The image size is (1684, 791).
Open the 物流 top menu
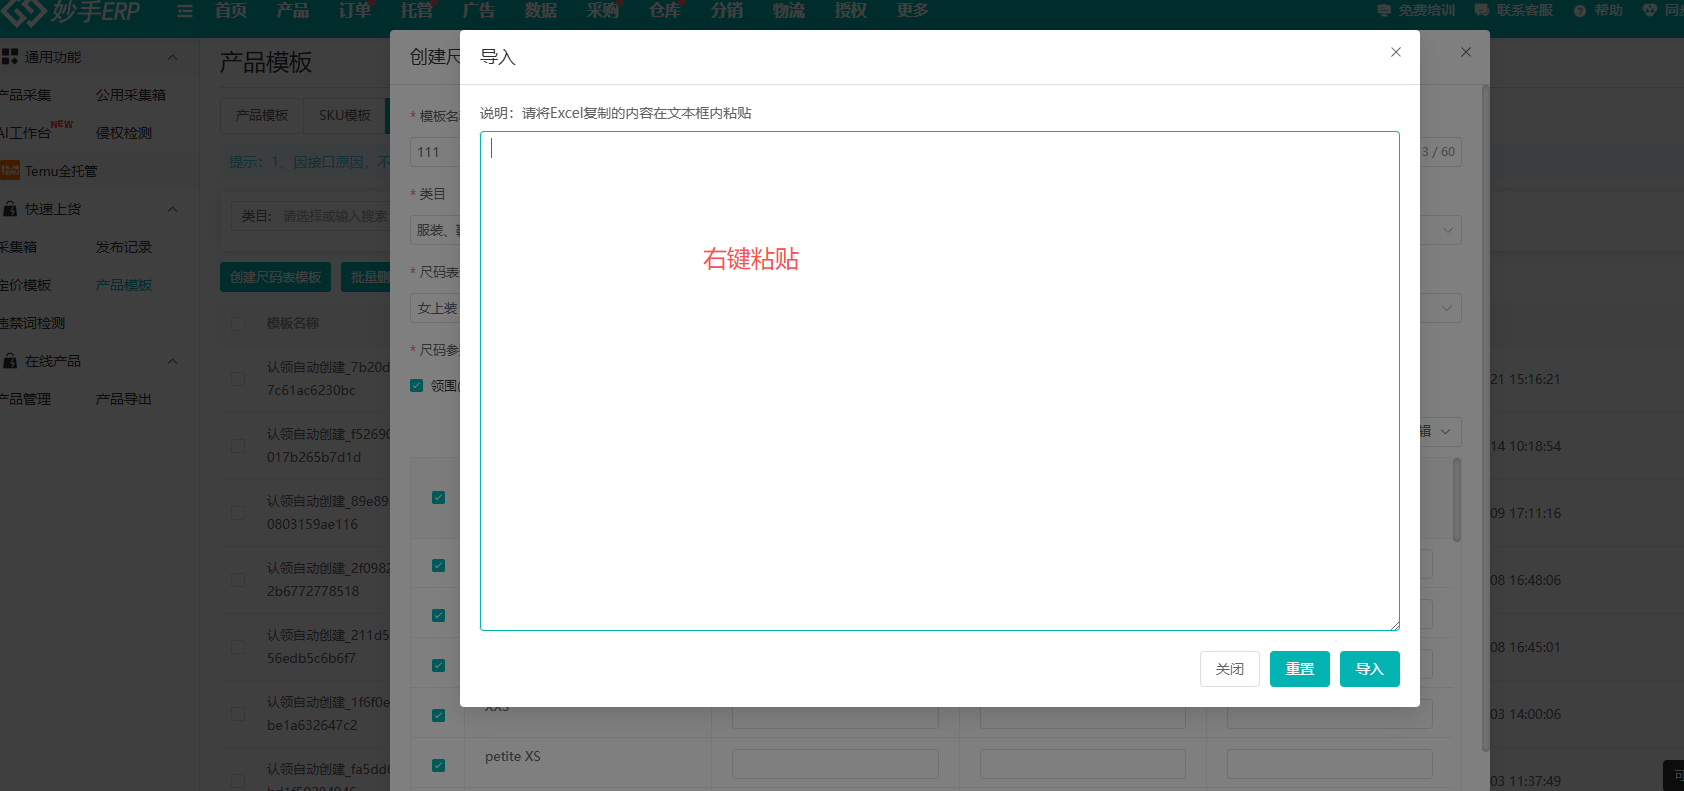coord(789,11)
